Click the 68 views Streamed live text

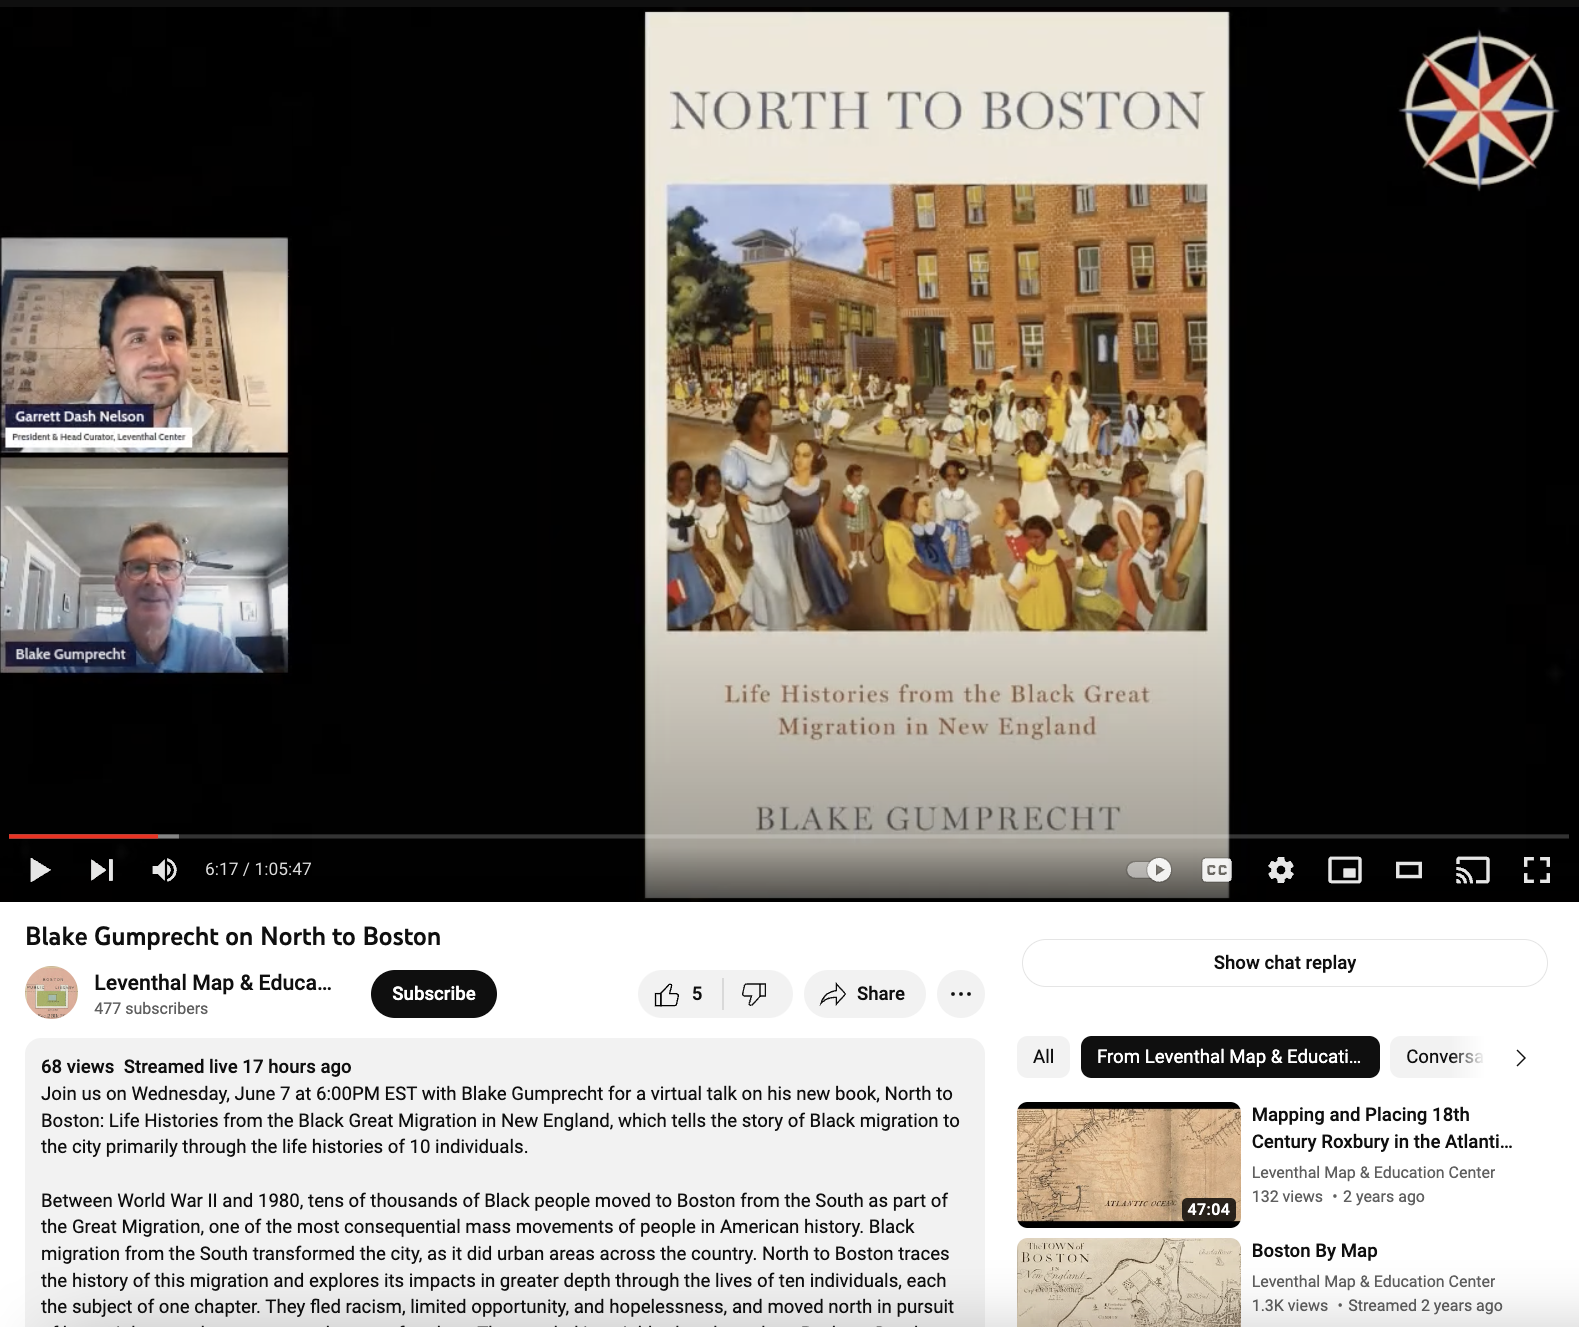(196, 1067)
